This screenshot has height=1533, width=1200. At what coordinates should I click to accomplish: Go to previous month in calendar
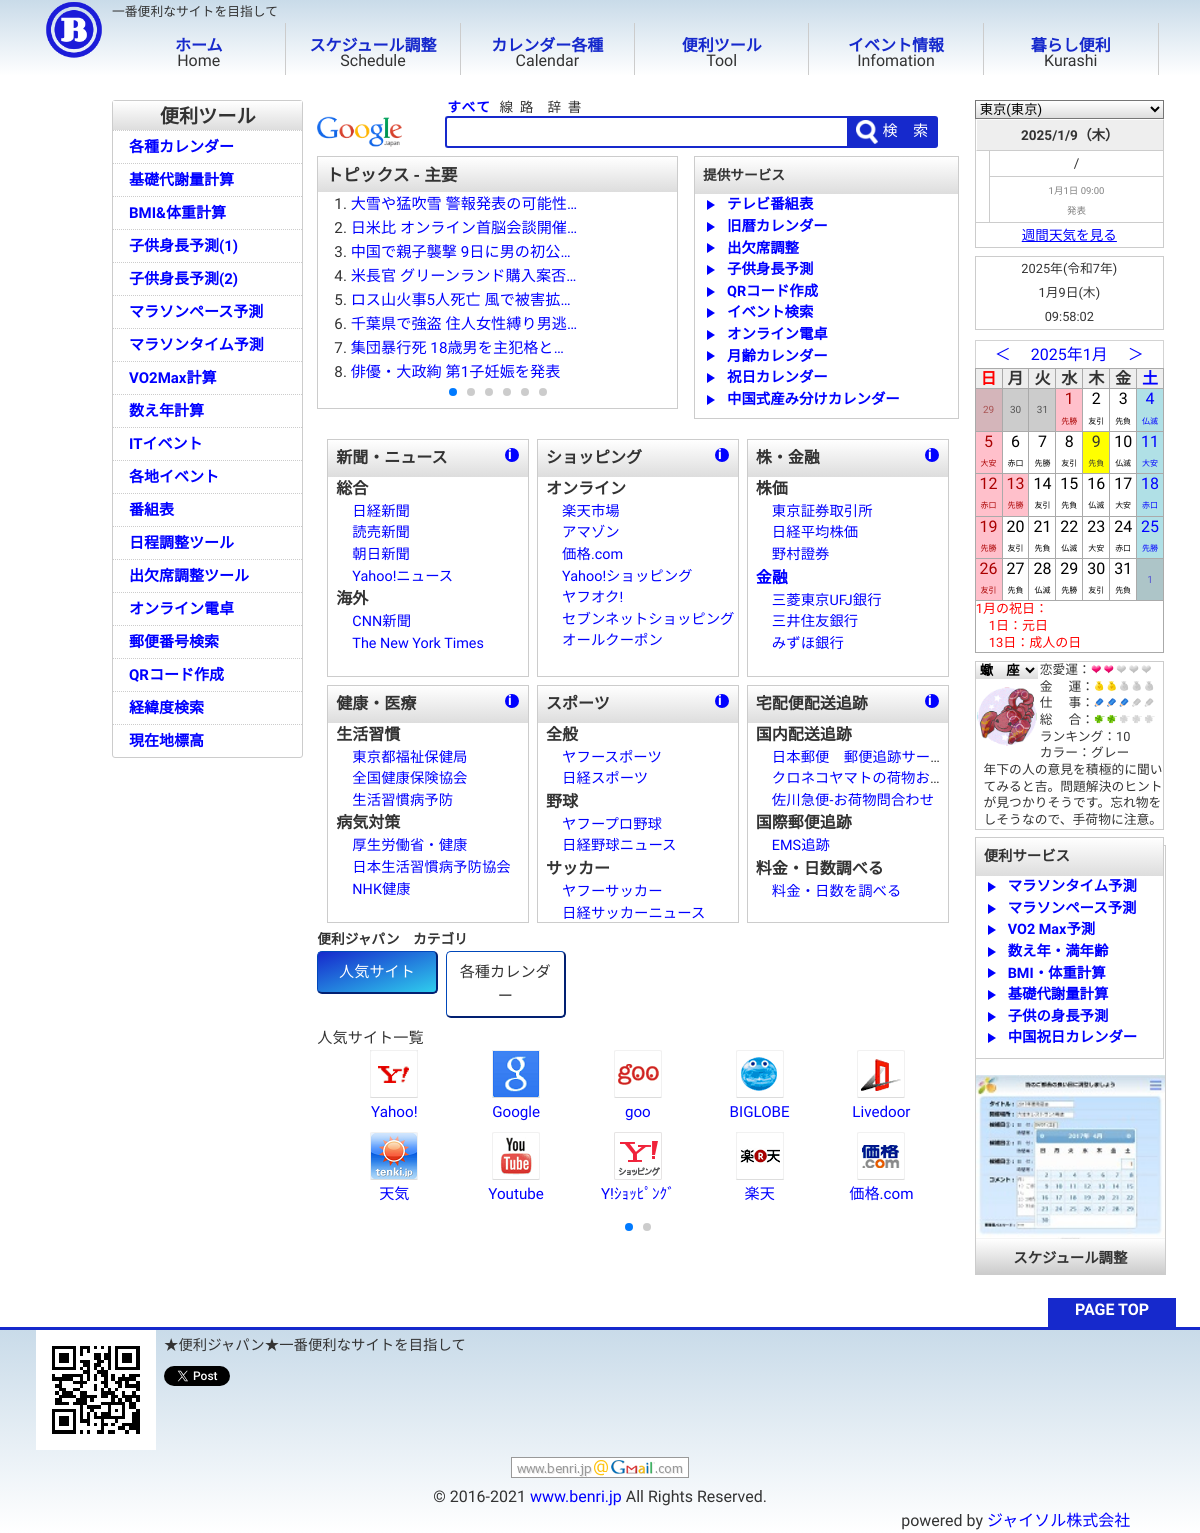(1003, 354)
